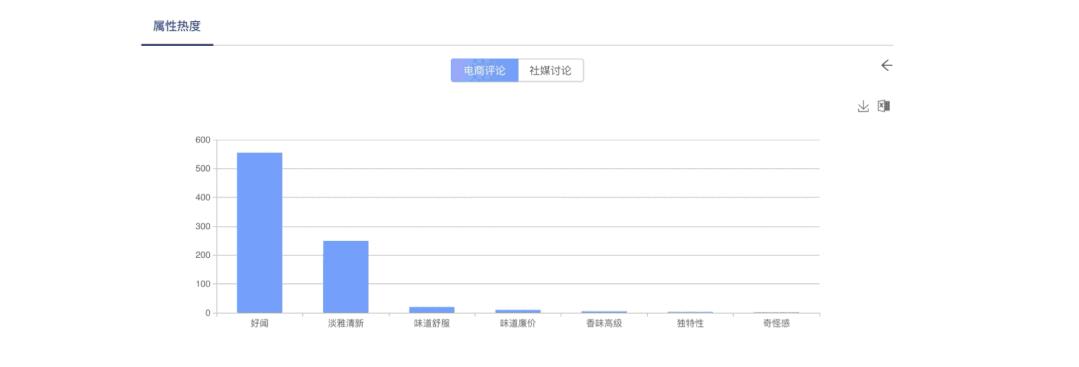Switch to 电商评论 view
This screenshot has height=367, width=1079.
484,70
